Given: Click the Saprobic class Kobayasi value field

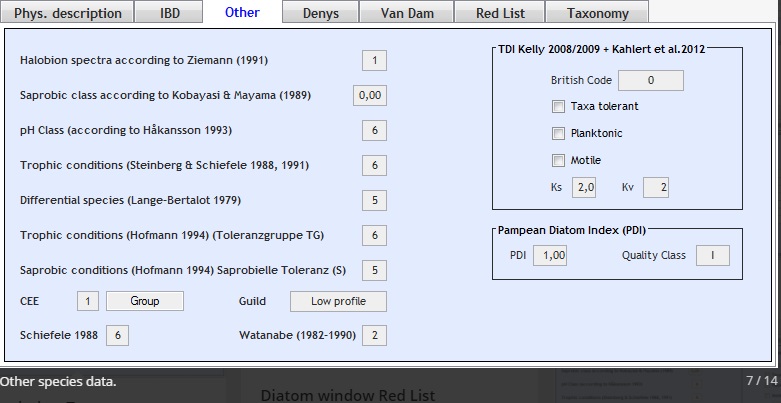Looking at the screenshot, I should pyautogui.click(x=370, y=96).
